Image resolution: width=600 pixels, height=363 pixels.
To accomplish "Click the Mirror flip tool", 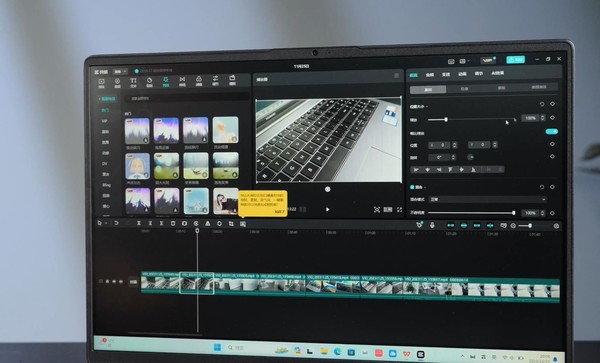I will tap(207, 223).
